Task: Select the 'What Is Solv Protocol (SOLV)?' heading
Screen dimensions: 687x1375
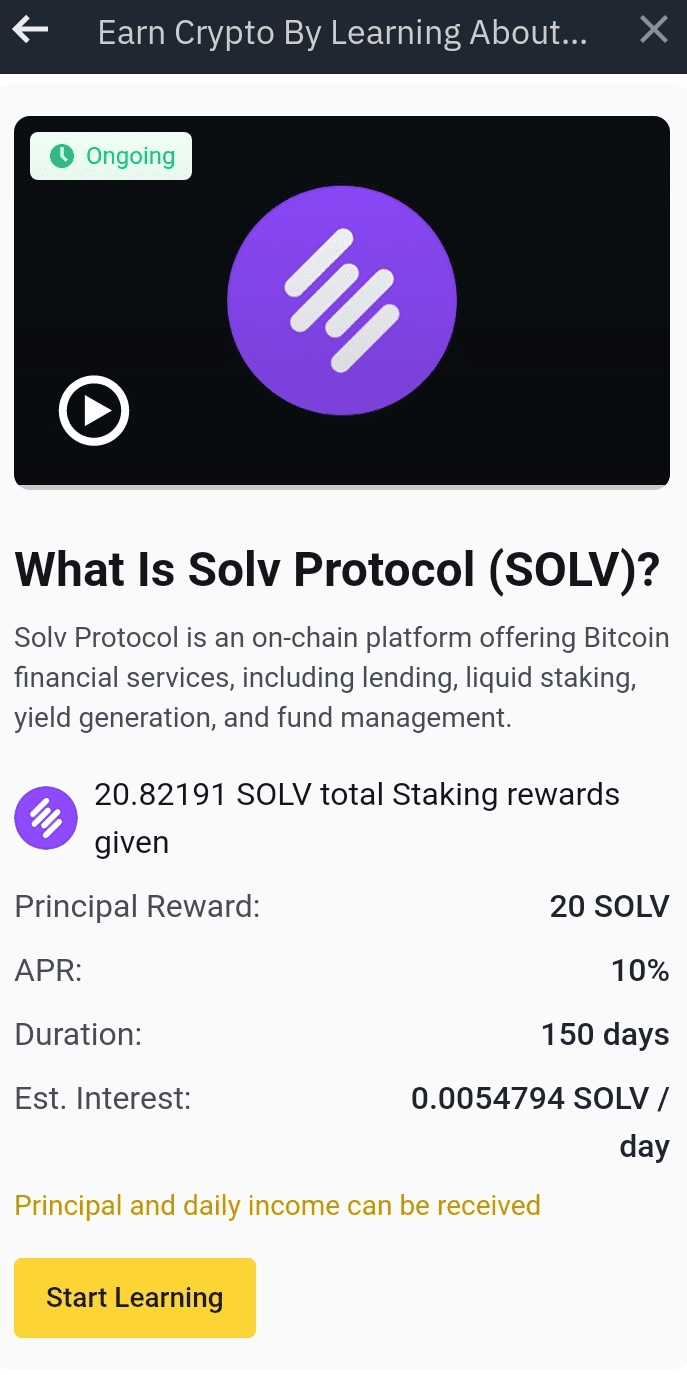Action: (338, 569)
